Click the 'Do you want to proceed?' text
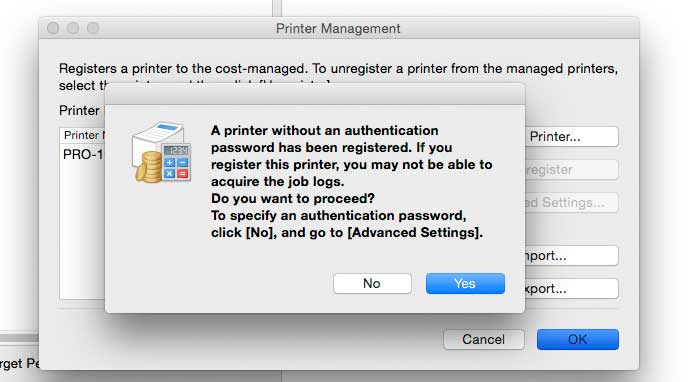Screen dimensions: 688x382 pos(293,198)
